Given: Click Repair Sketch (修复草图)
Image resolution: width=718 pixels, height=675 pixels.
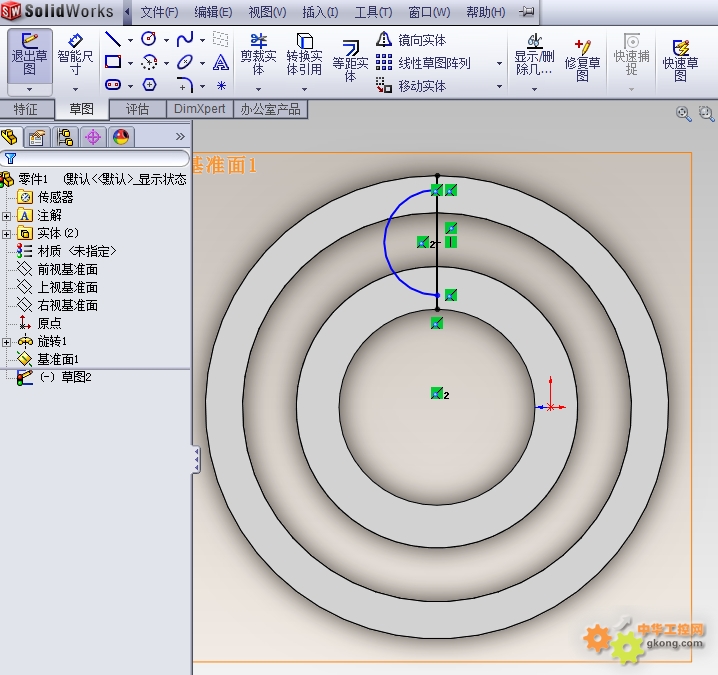Looking at the screenshot, I should tap(582, 60).
